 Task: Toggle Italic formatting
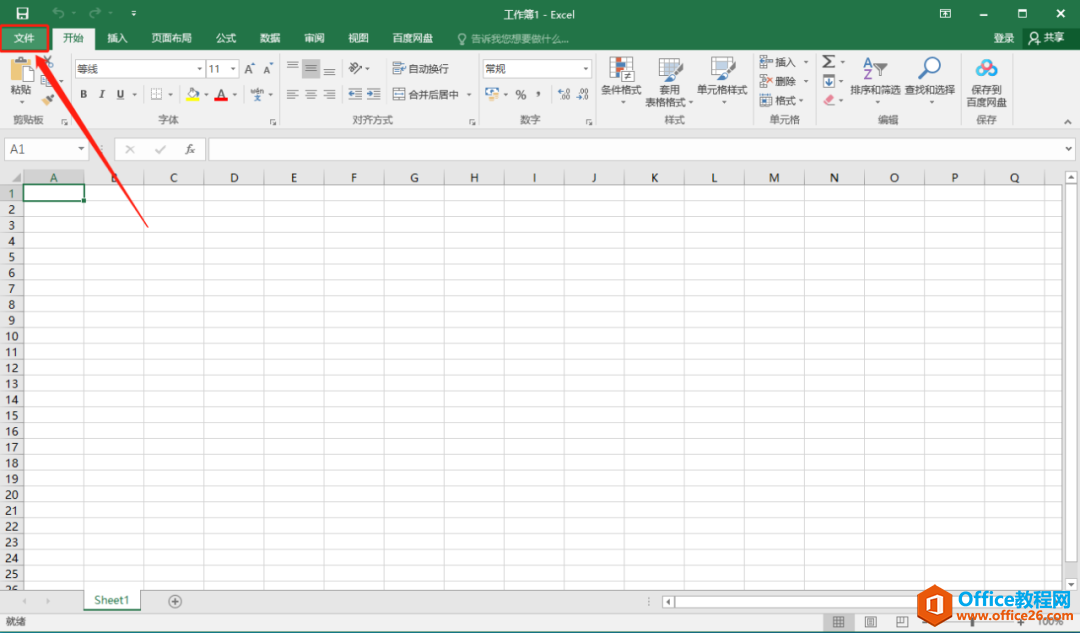click(102, 94)
